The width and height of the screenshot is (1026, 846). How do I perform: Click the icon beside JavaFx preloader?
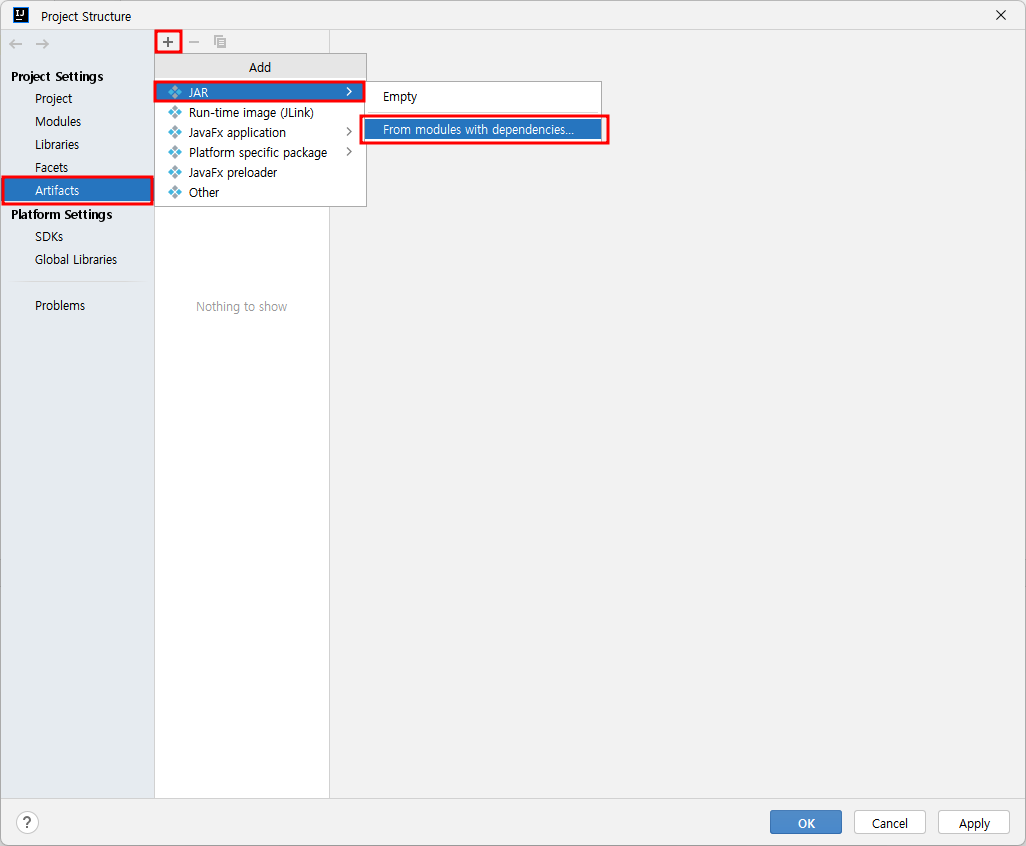tap(175, 172)
